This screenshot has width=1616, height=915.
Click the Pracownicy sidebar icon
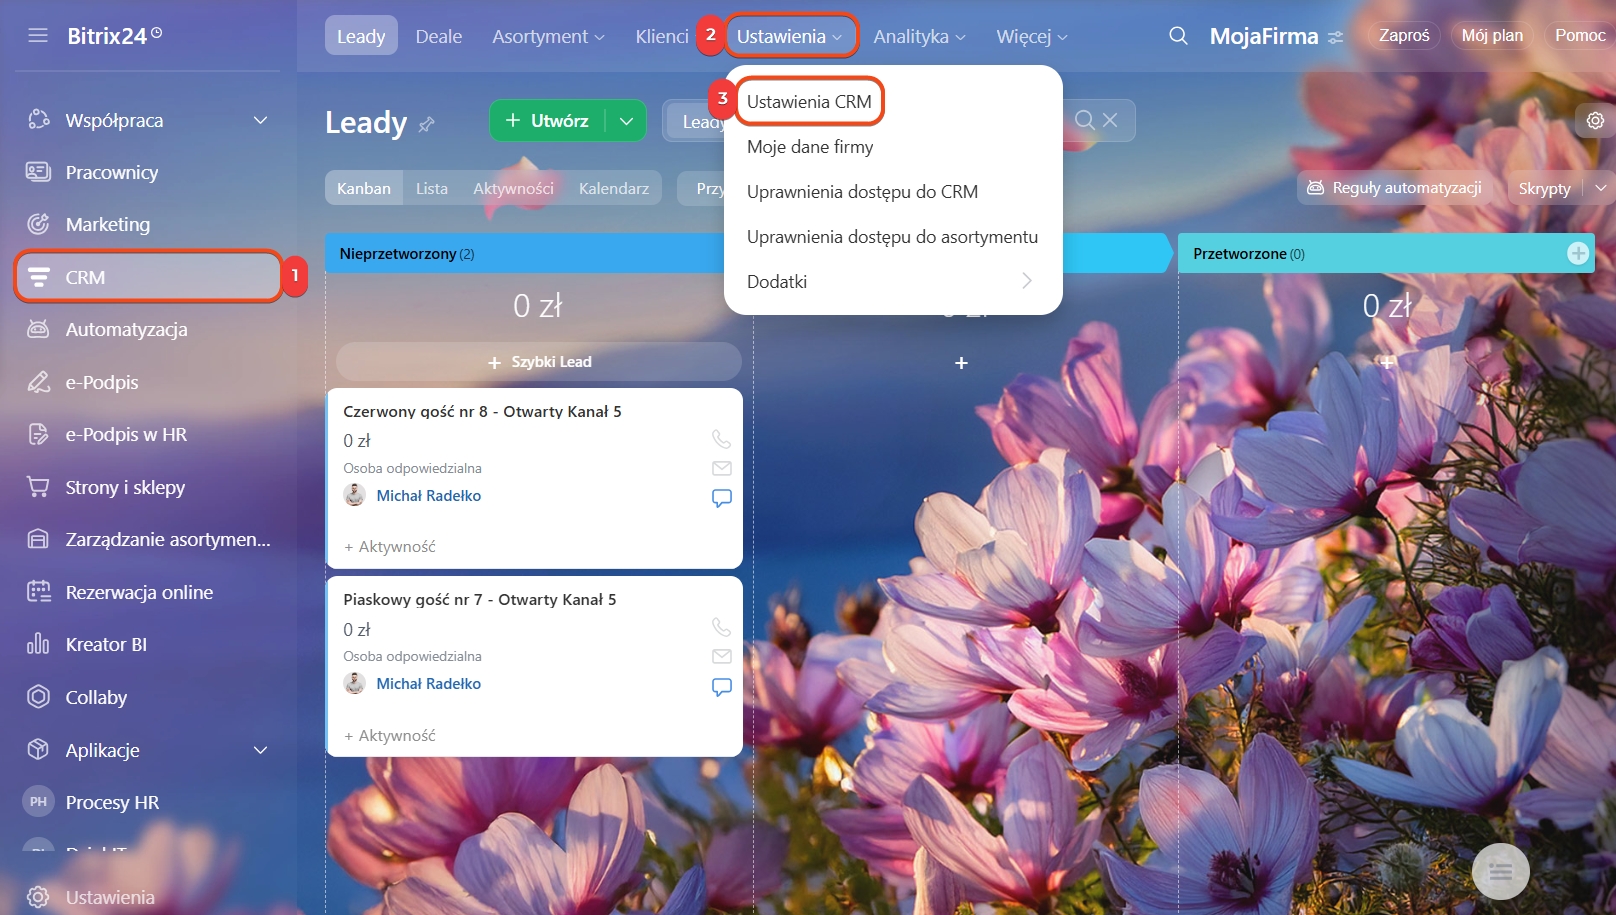click(38, 172)
